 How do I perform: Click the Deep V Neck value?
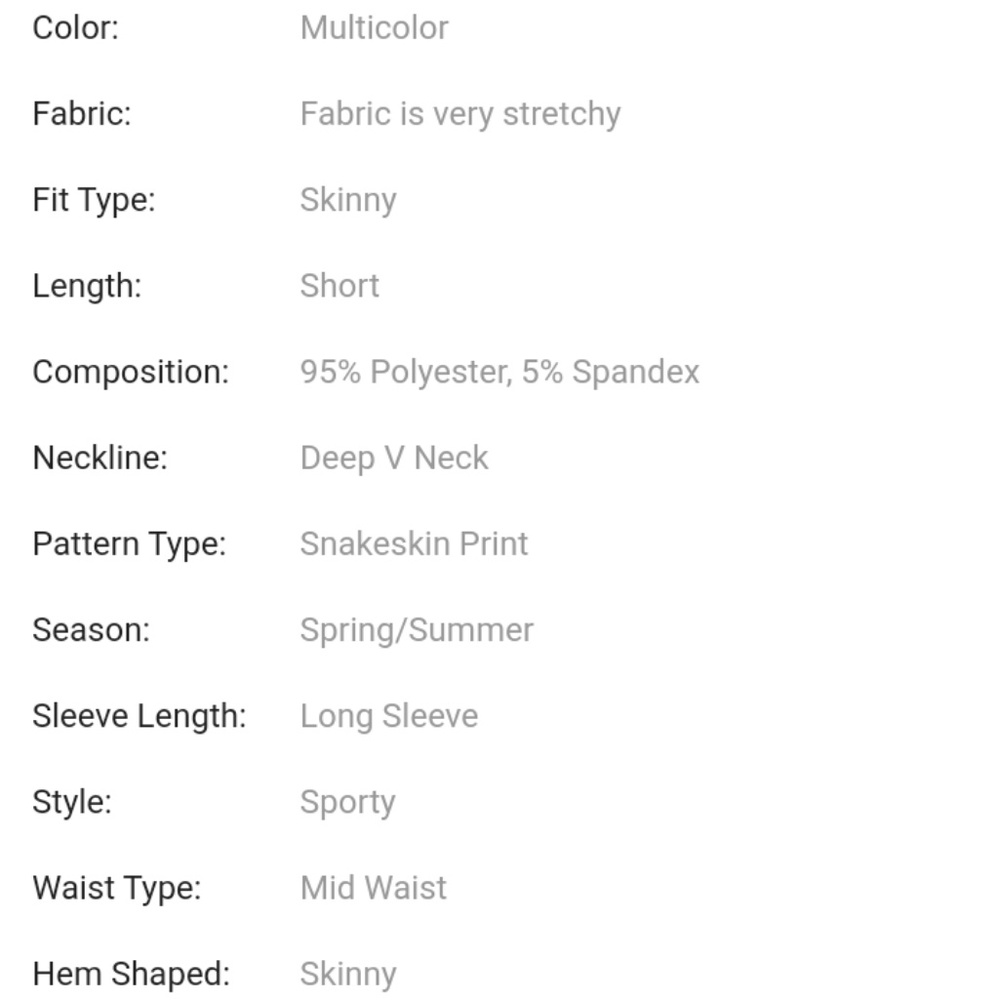pyautogui.click(x=394, y=459)
